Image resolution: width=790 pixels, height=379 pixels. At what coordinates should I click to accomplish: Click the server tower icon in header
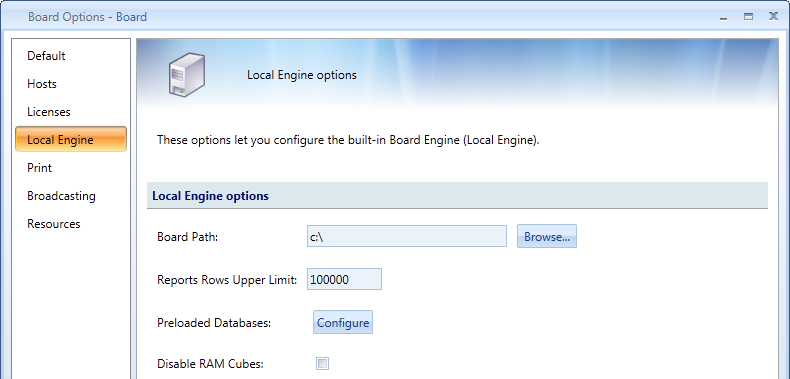[x=186, y=75]
